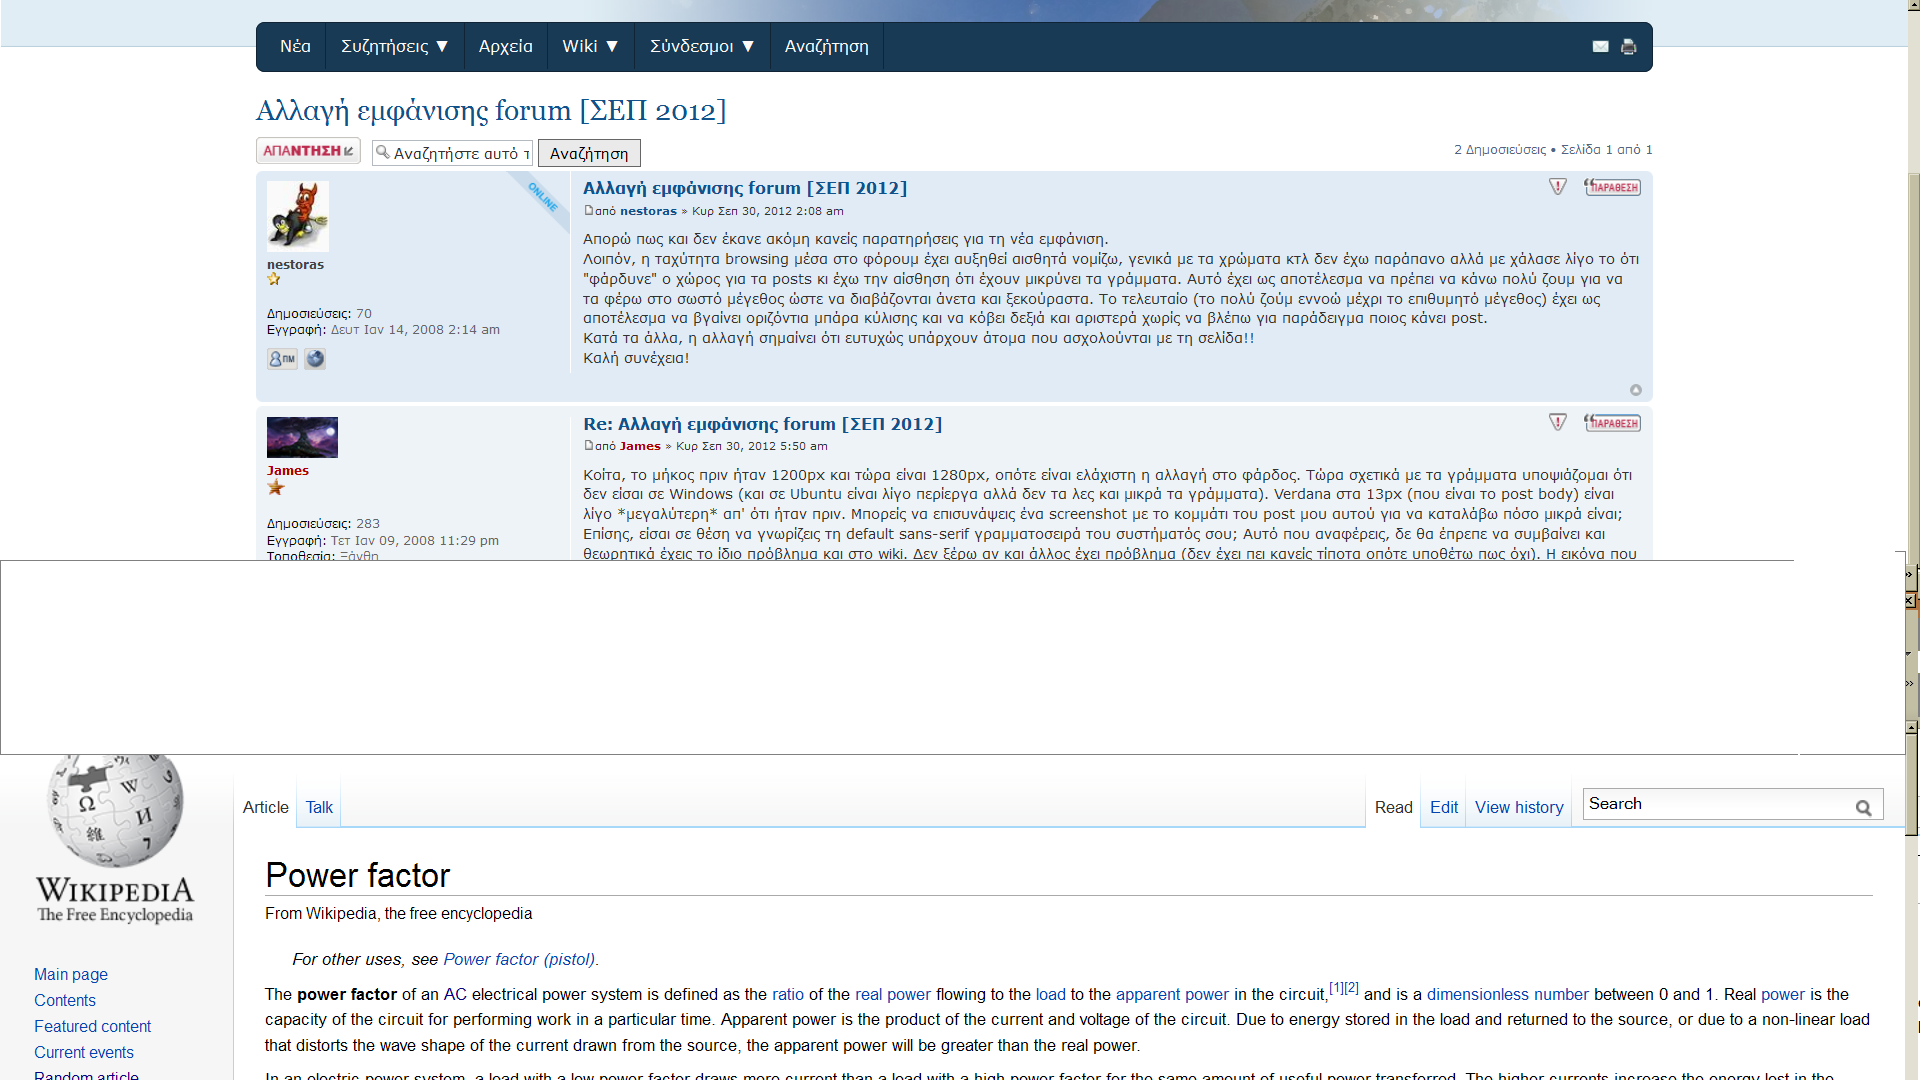1920x1080 pixels.
Task: Go to the Νέα menu item
Action: (x=295, y=47)
